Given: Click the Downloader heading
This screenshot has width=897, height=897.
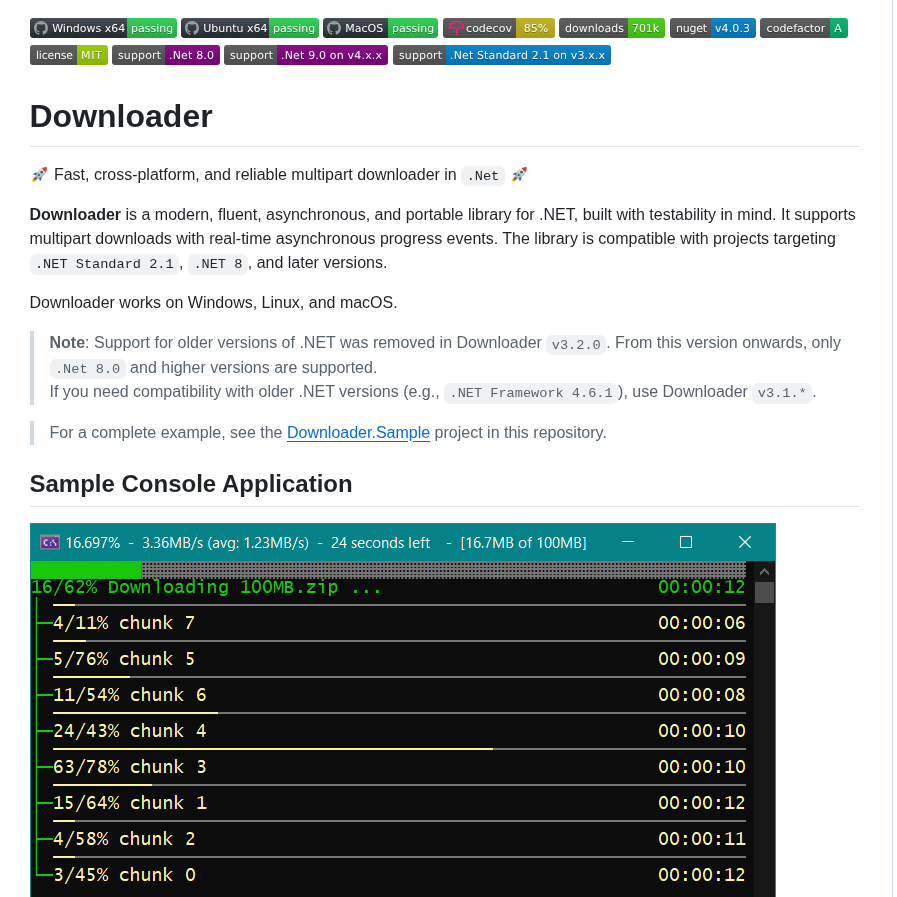Looking at the screenshot, I should [120, 116].
